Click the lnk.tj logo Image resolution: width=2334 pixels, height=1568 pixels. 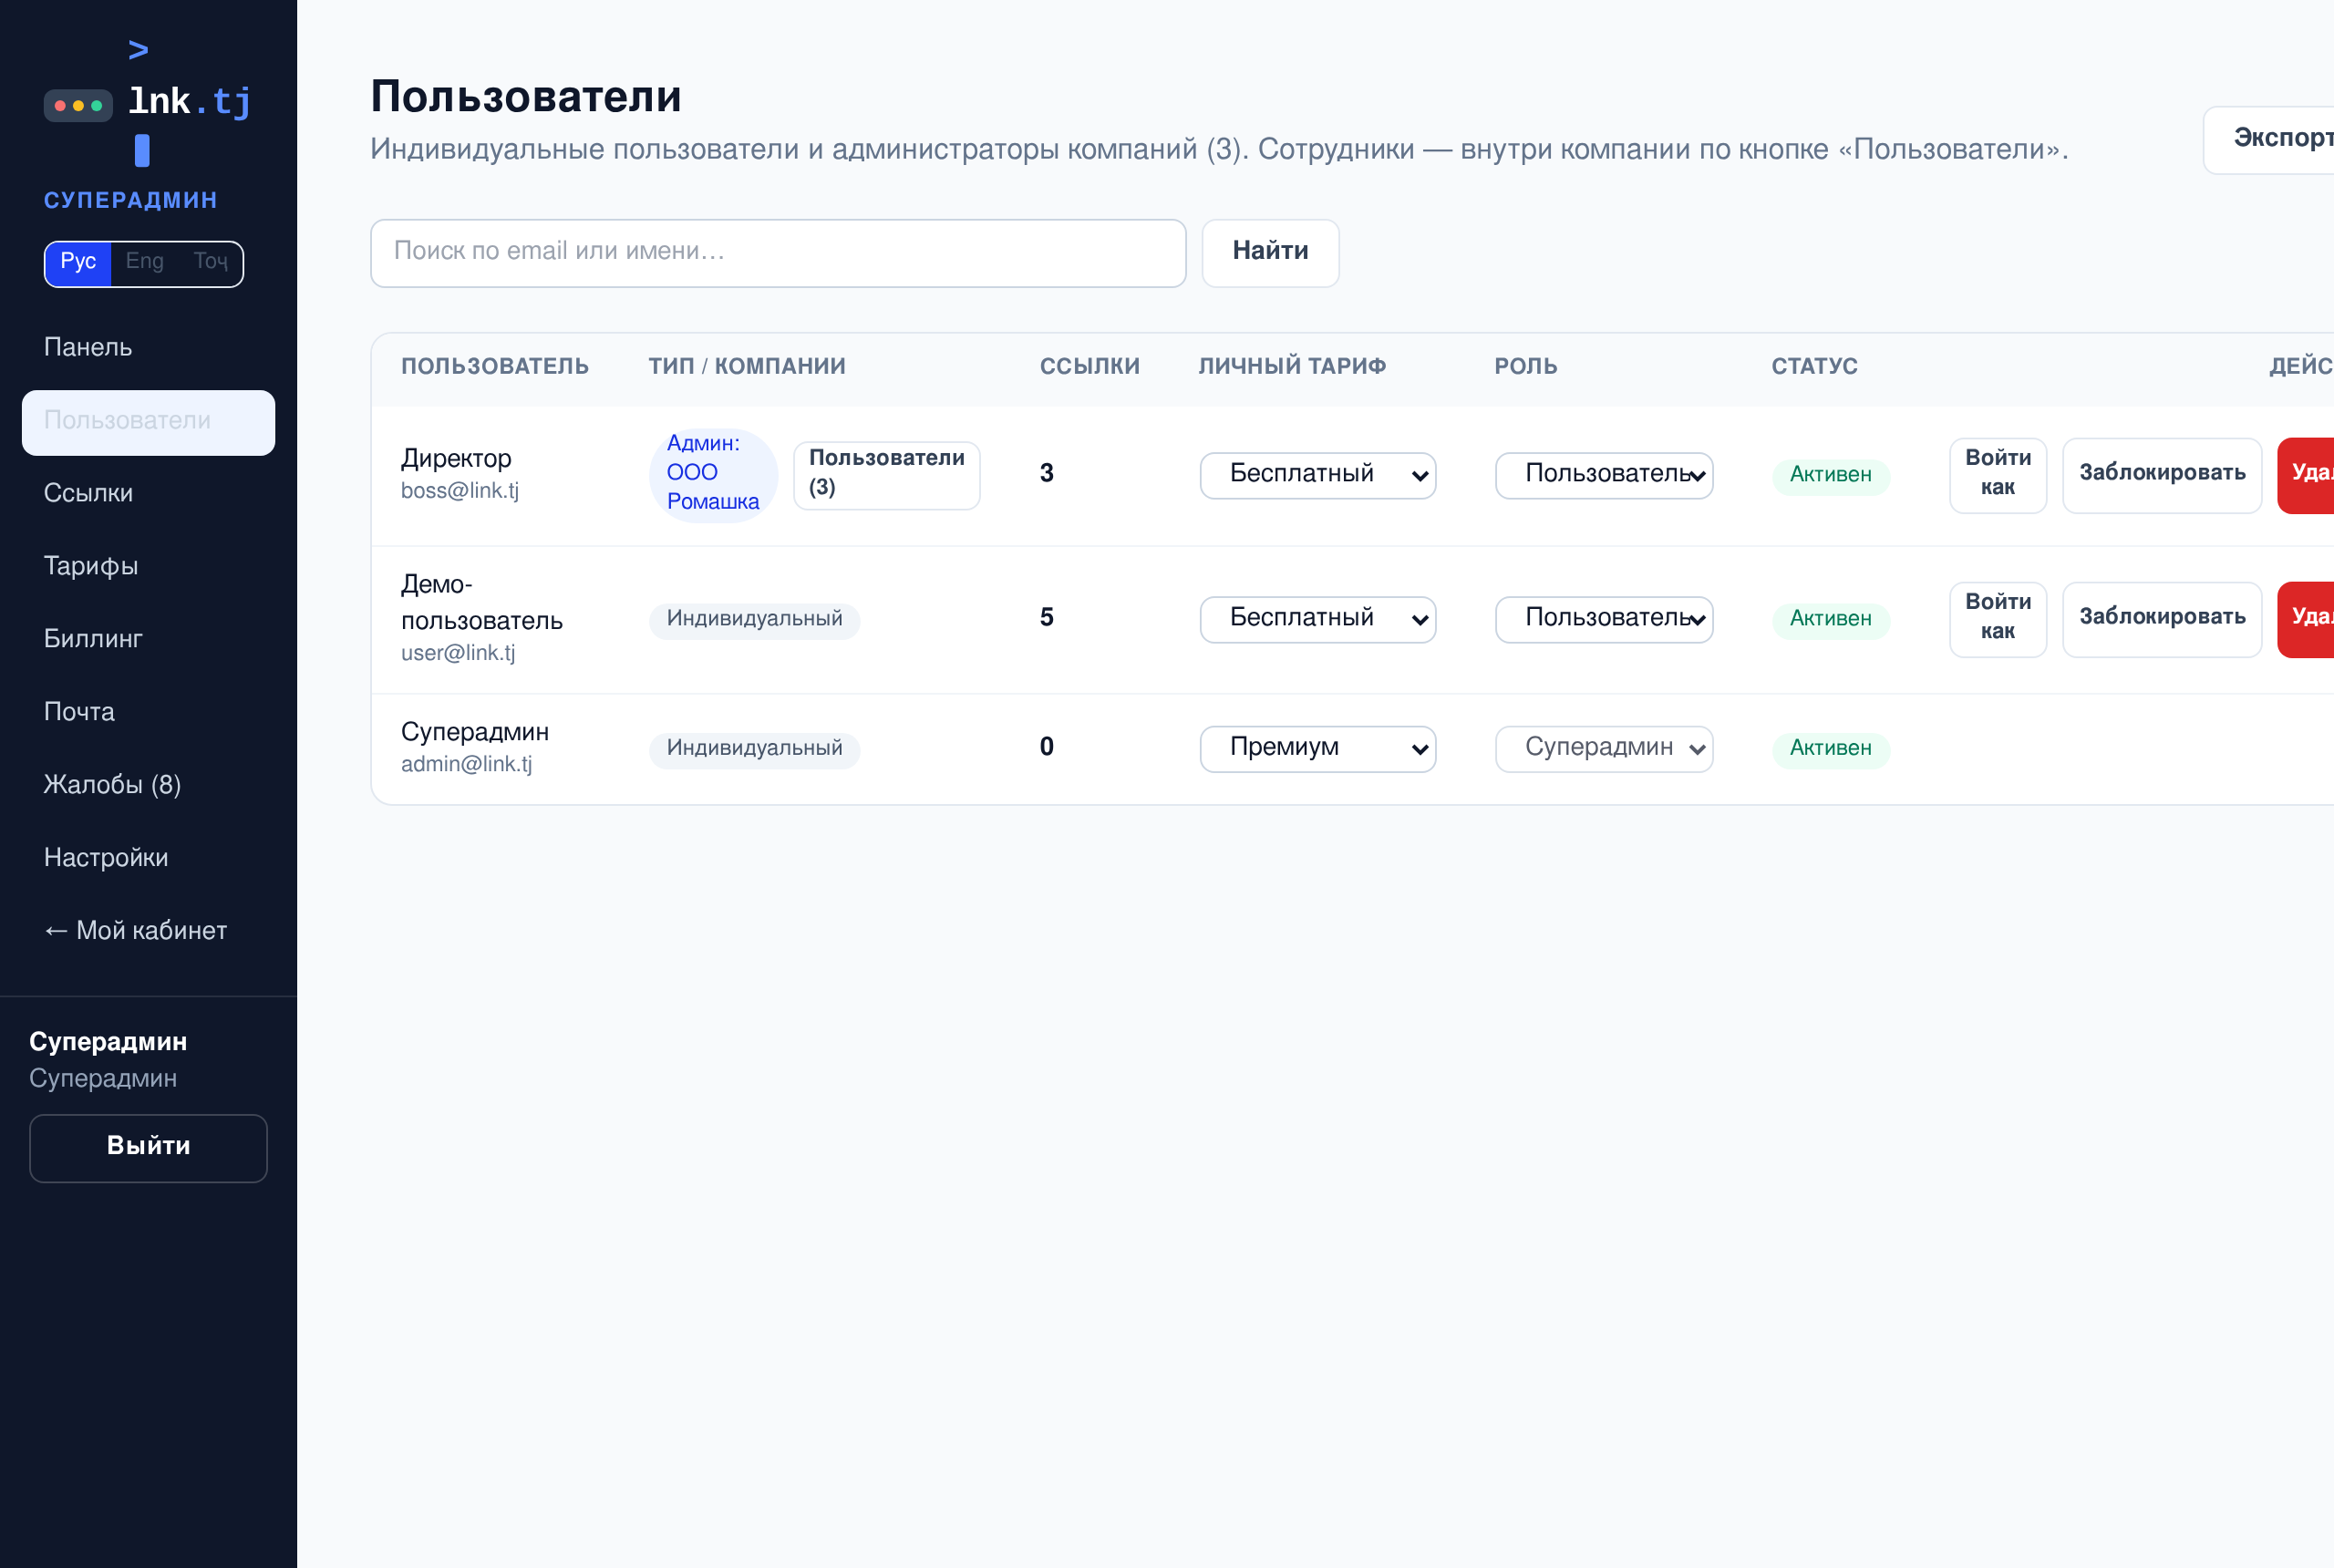[148, 102]
